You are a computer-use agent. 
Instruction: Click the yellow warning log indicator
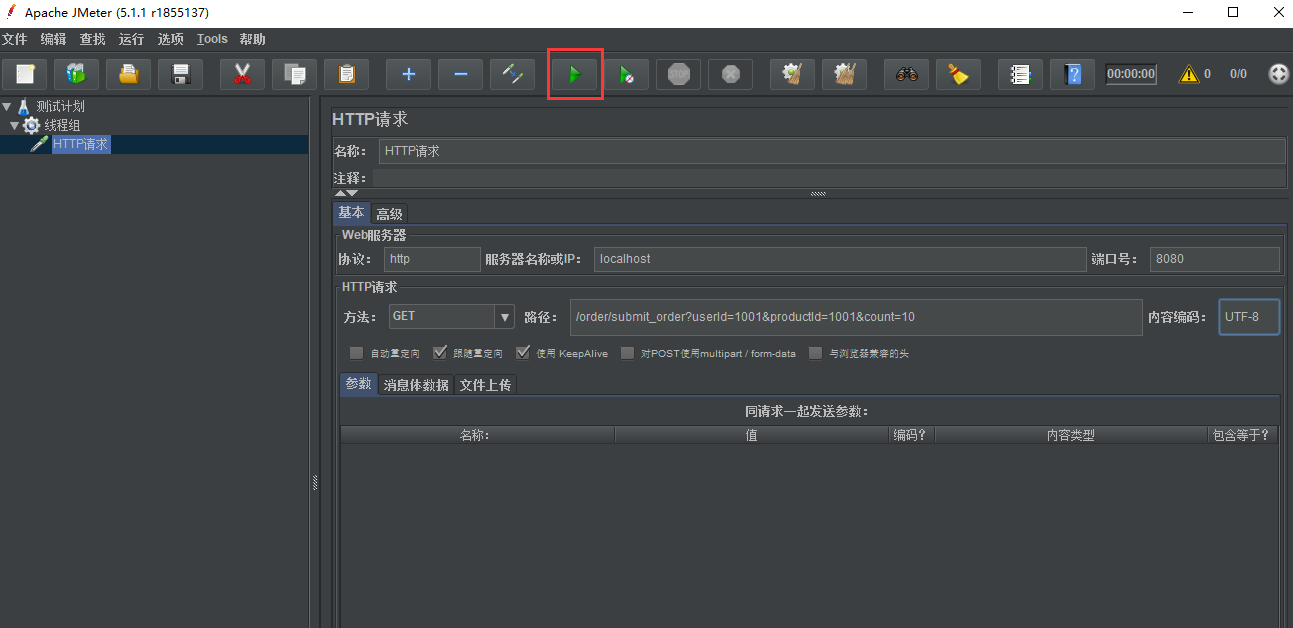pos(1188,74)
